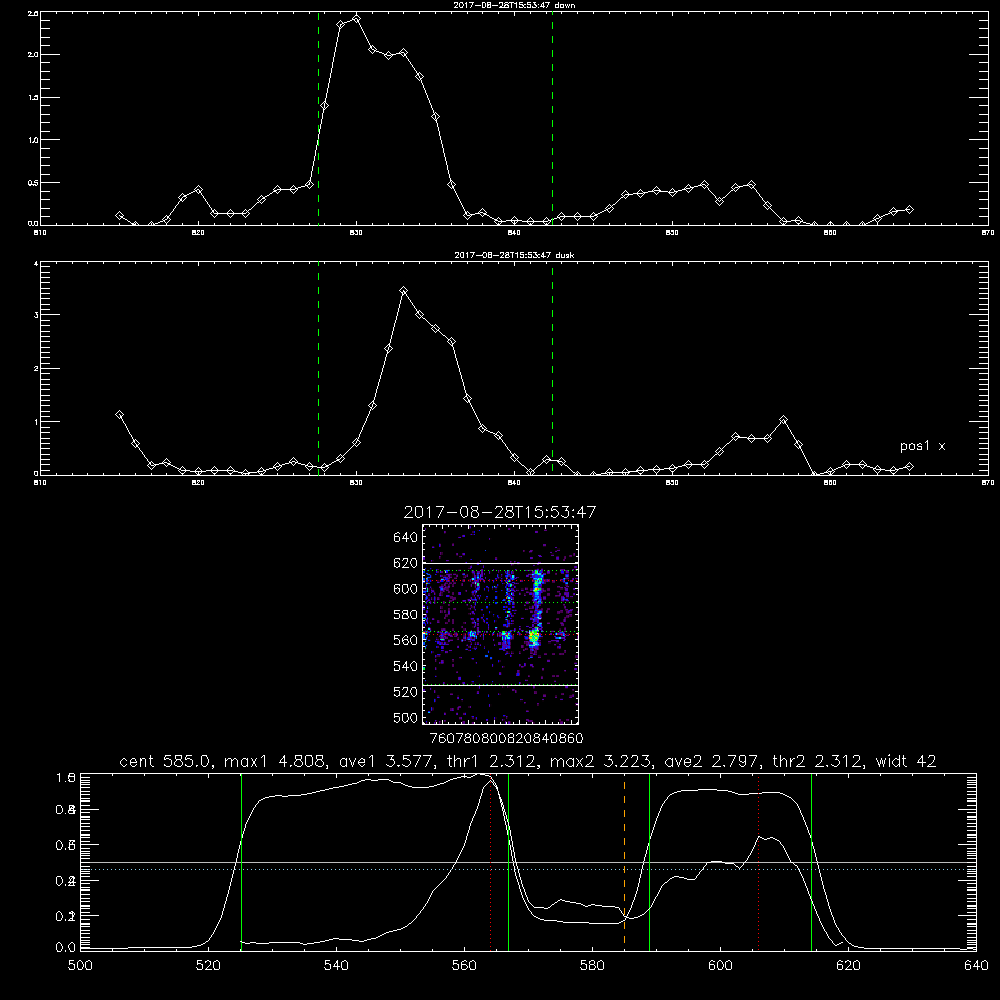1000x1000 pixels.
Task: Click the highest diamond point in the dawn plot
Action: [x=356, y=18]
